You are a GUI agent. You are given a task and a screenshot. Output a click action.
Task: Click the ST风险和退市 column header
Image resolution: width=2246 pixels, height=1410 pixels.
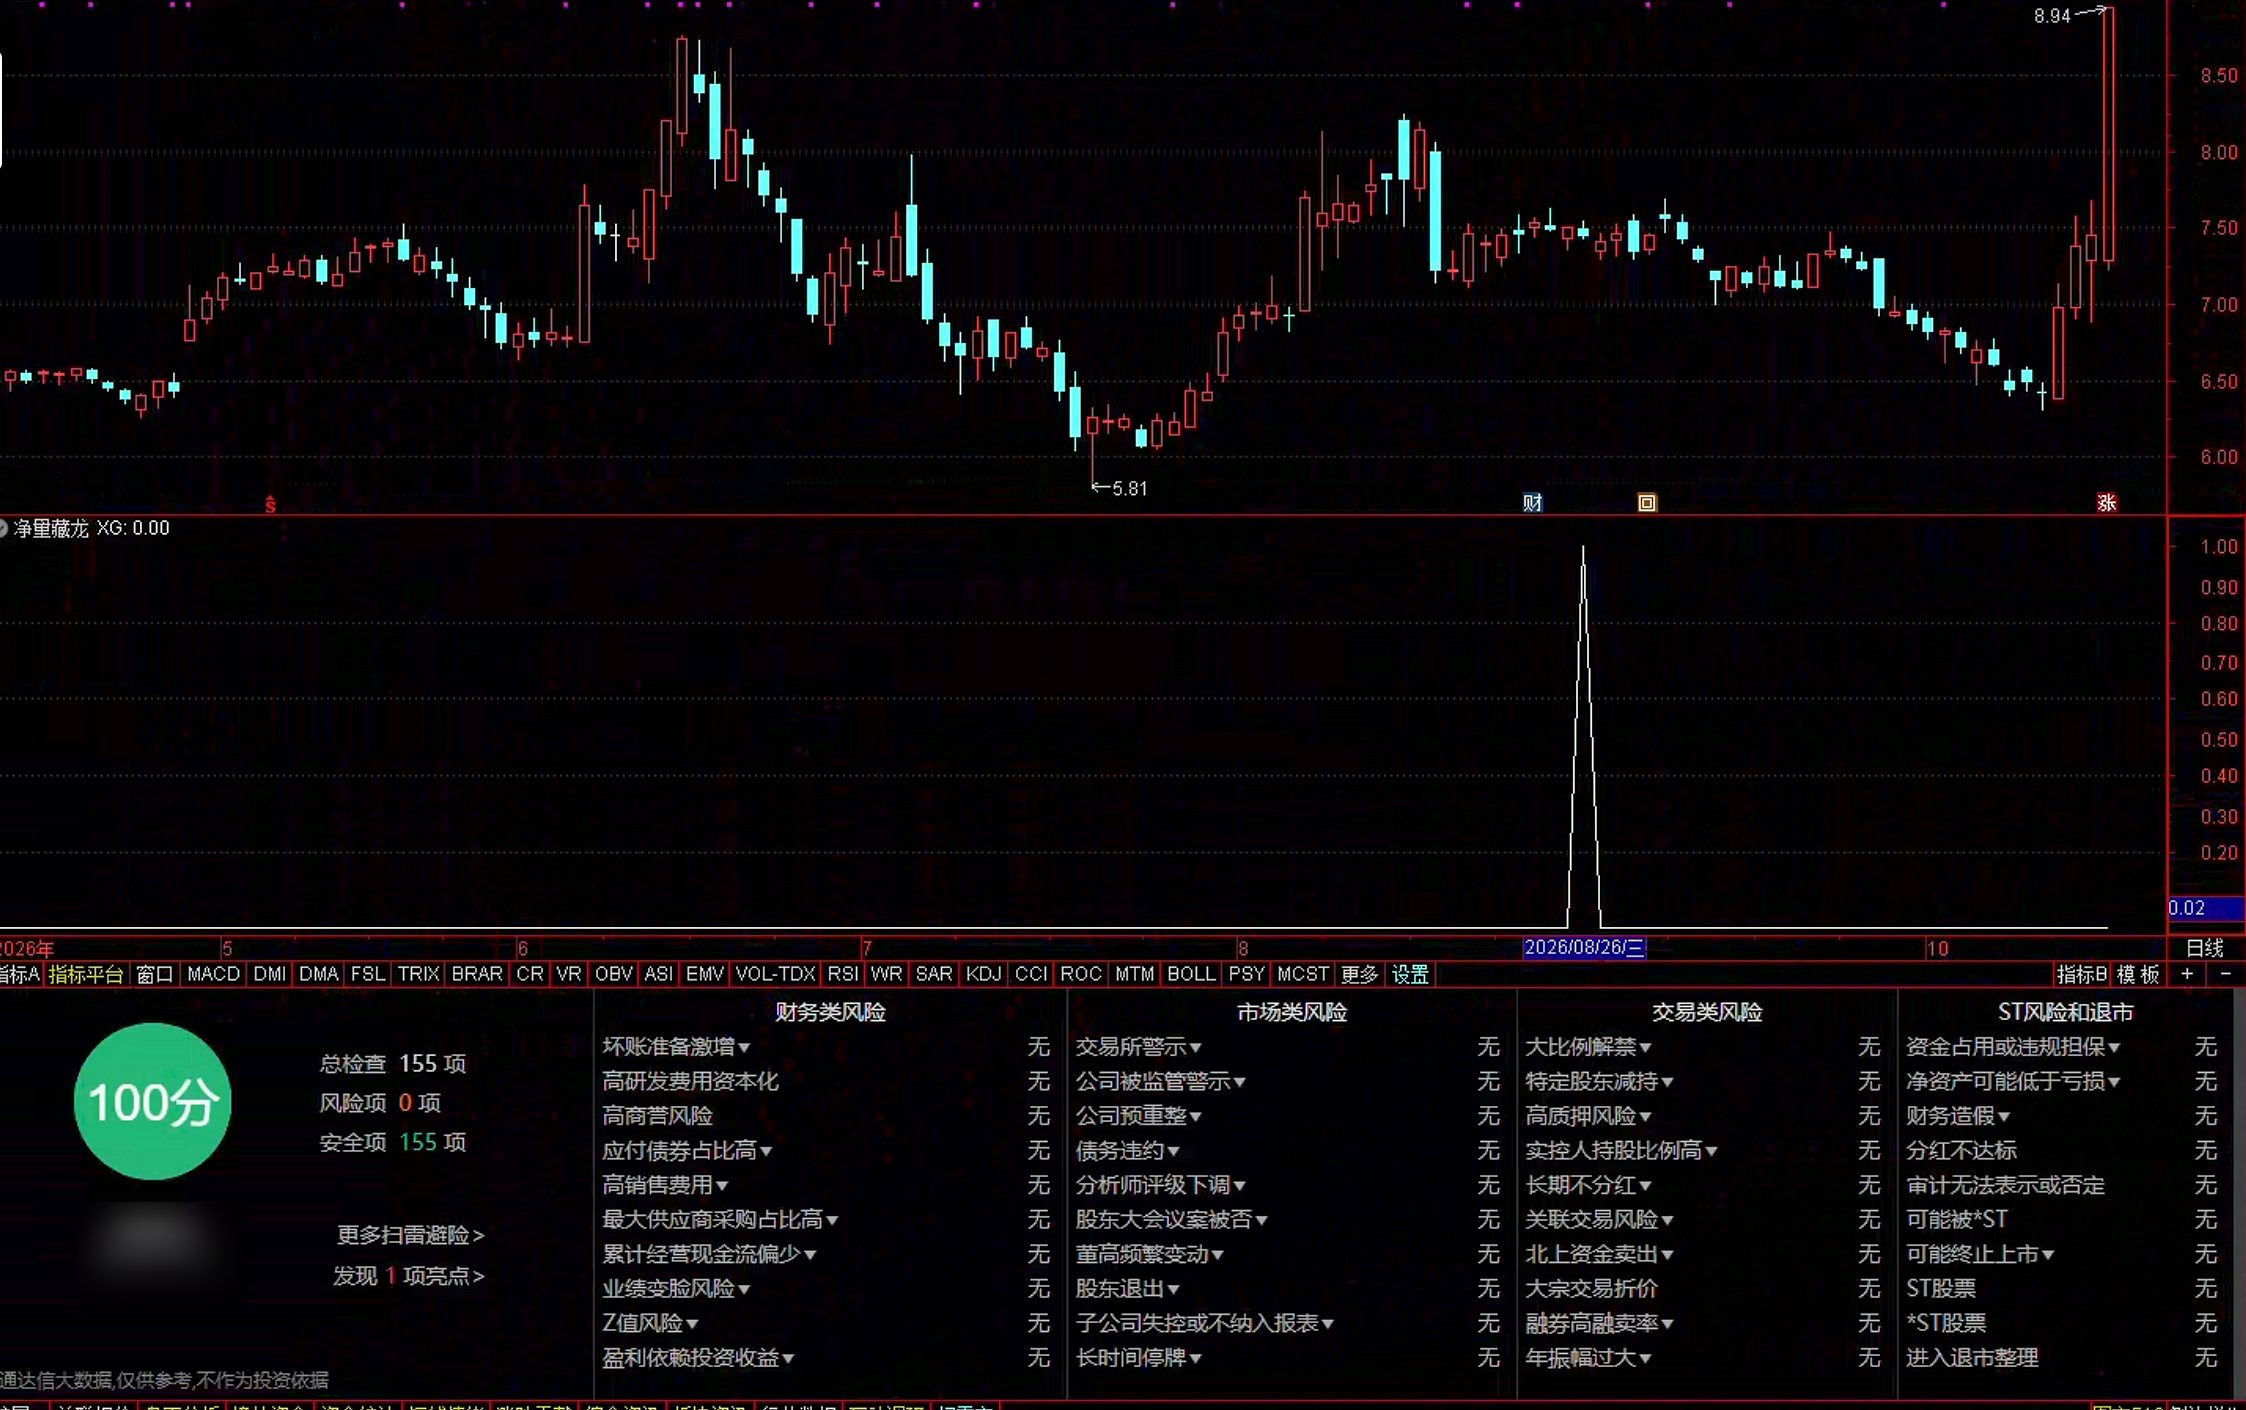2065,1012
